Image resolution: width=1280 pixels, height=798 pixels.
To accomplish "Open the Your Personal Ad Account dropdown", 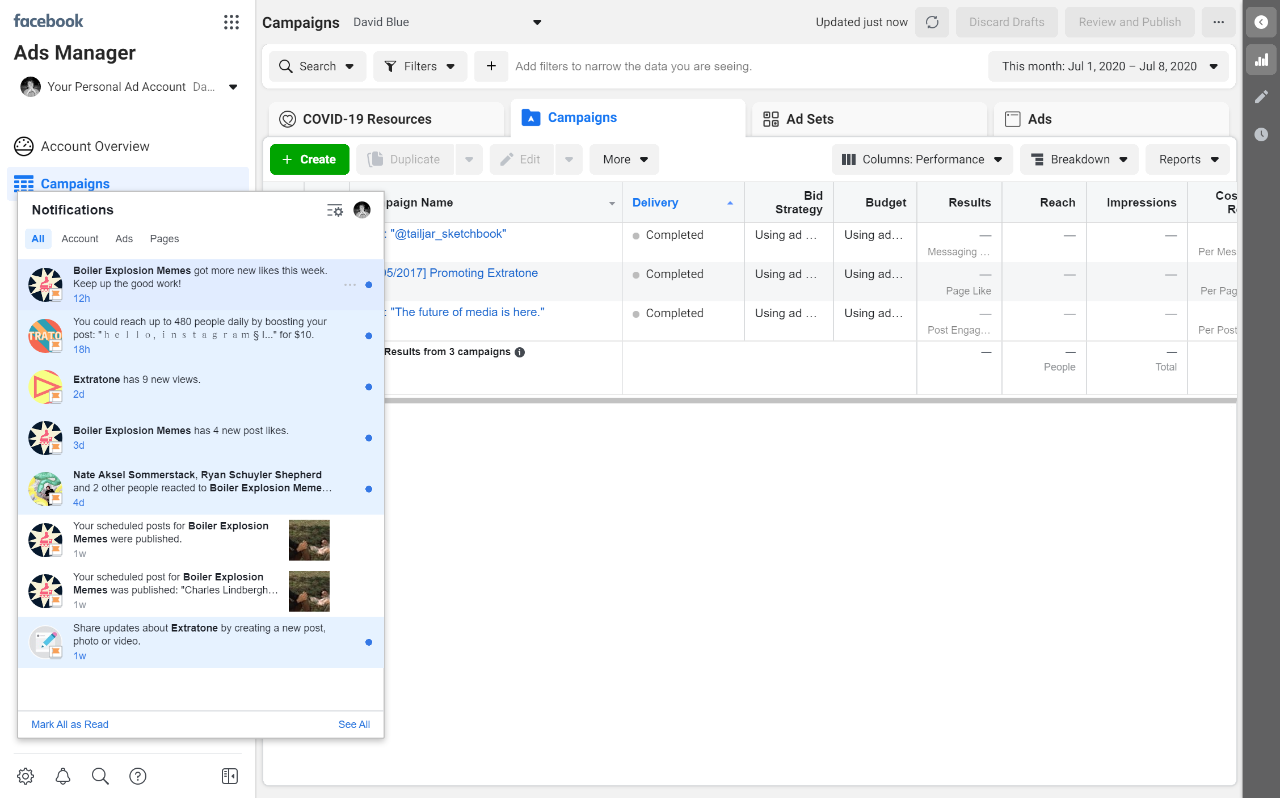I will click(x=130, y=87).
